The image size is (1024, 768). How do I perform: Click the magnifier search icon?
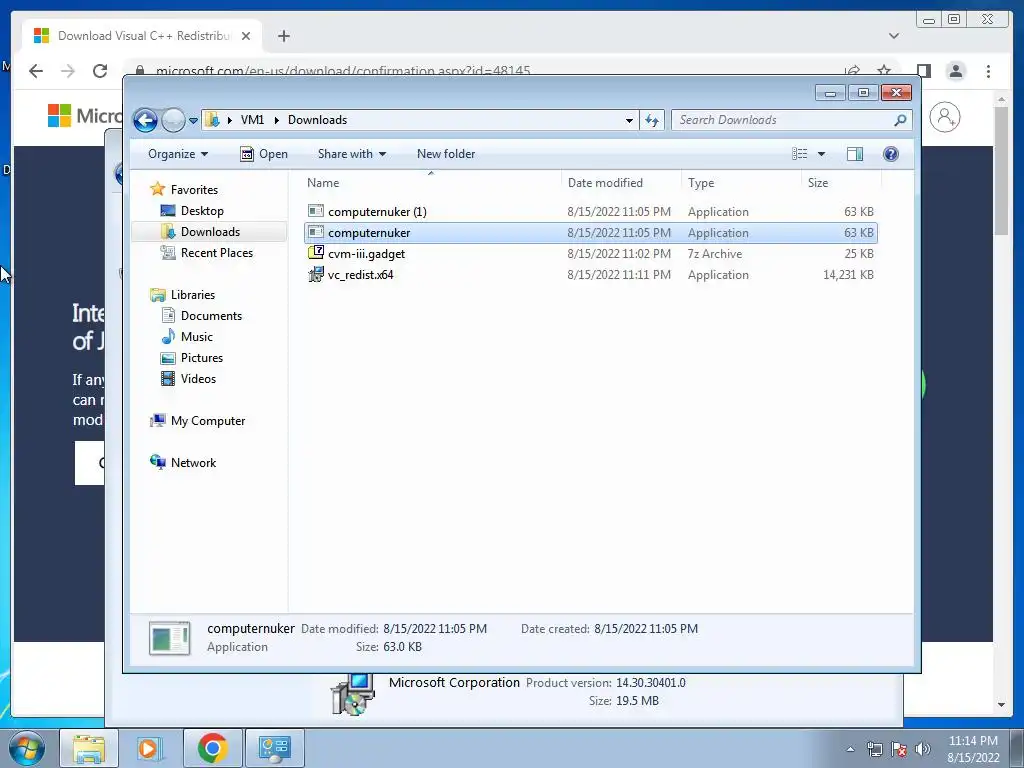click(x=900, y=120)
